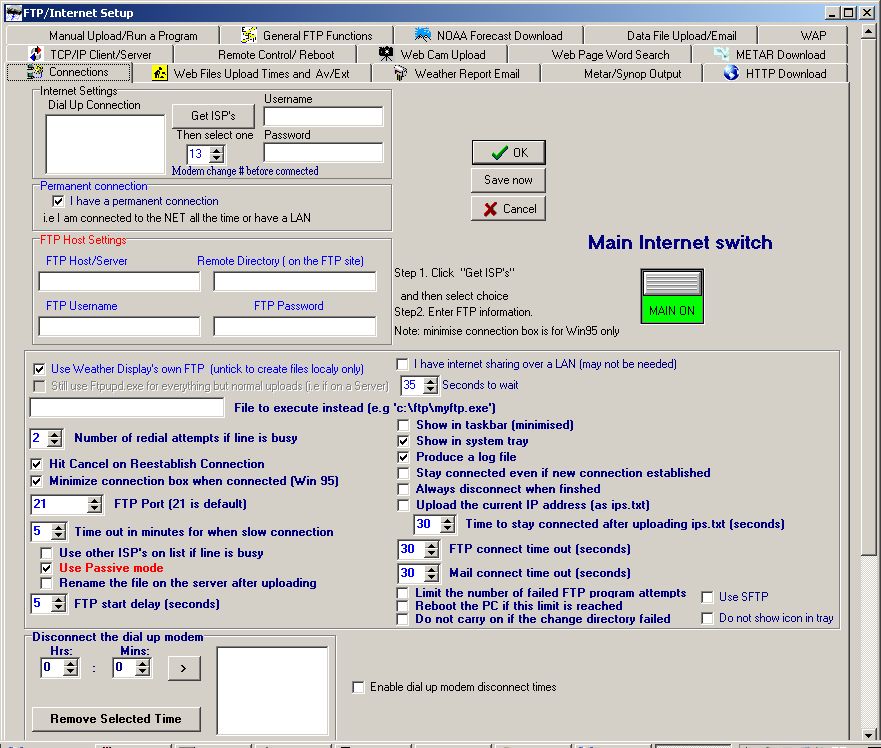Click the Save now button

tap(508, 180)
